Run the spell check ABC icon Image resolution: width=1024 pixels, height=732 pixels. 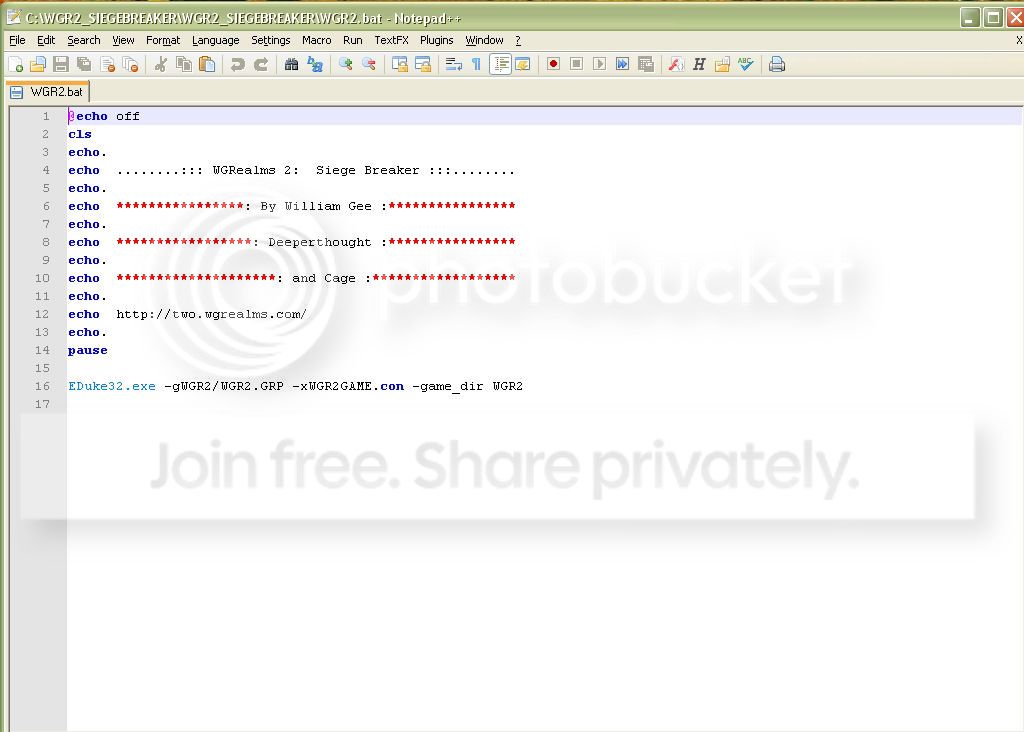coord(746,64)
